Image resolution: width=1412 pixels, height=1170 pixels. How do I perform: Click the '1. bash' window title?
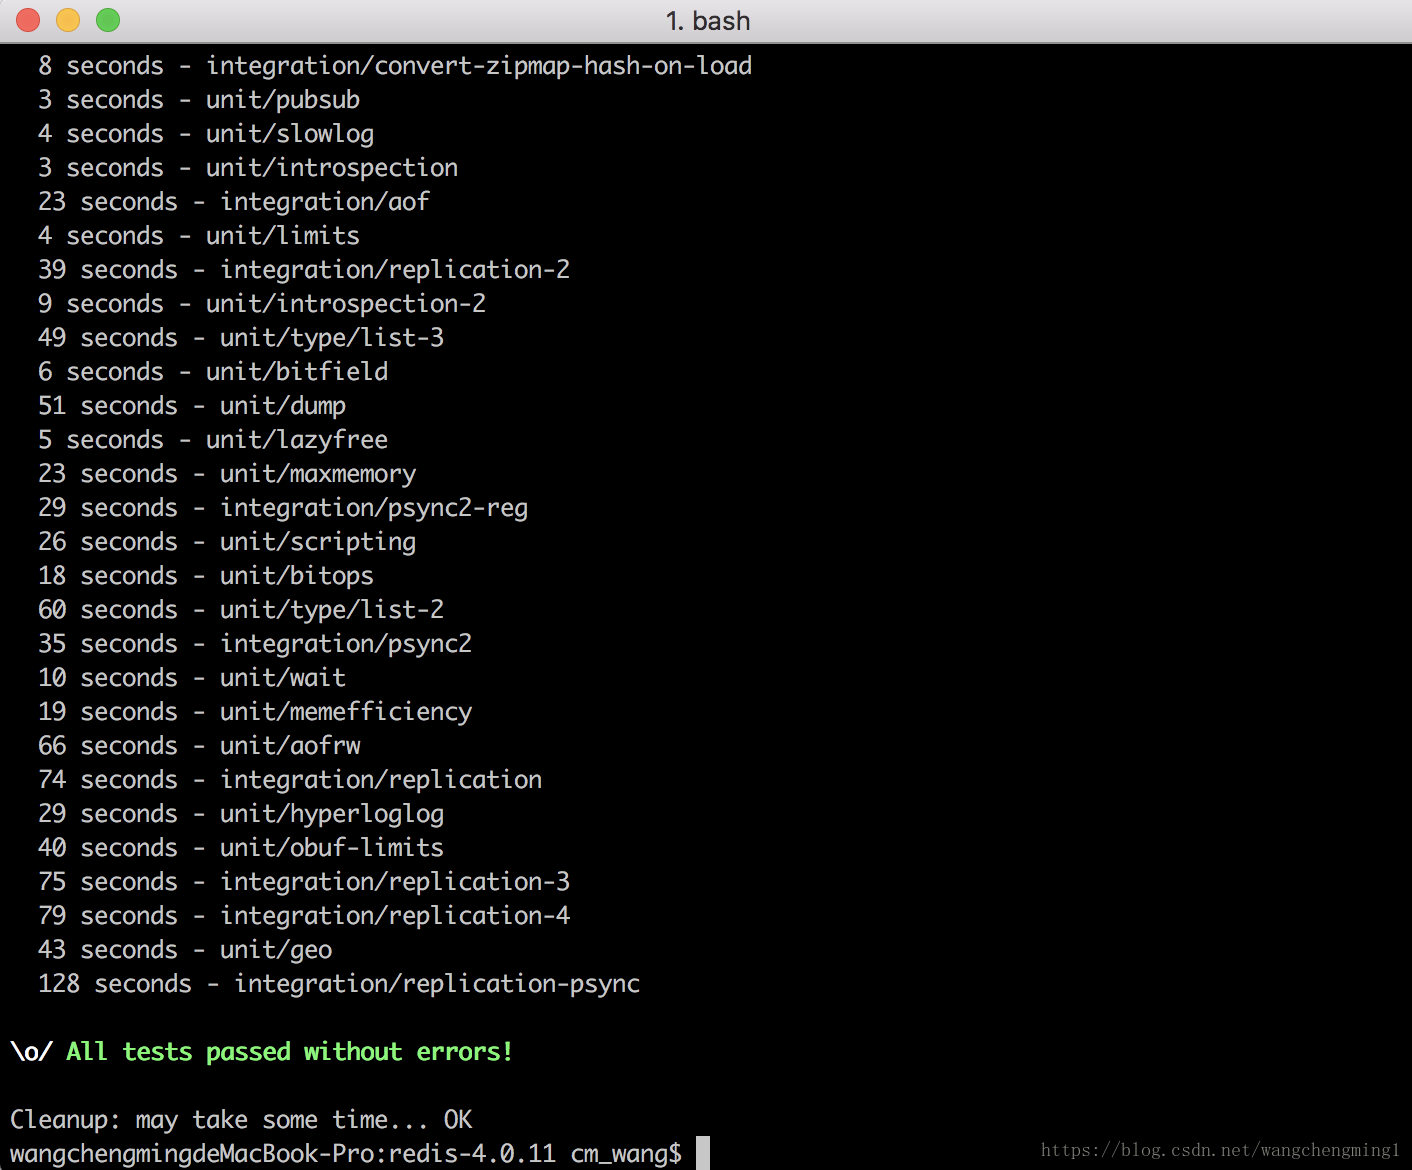pos(708,21)
